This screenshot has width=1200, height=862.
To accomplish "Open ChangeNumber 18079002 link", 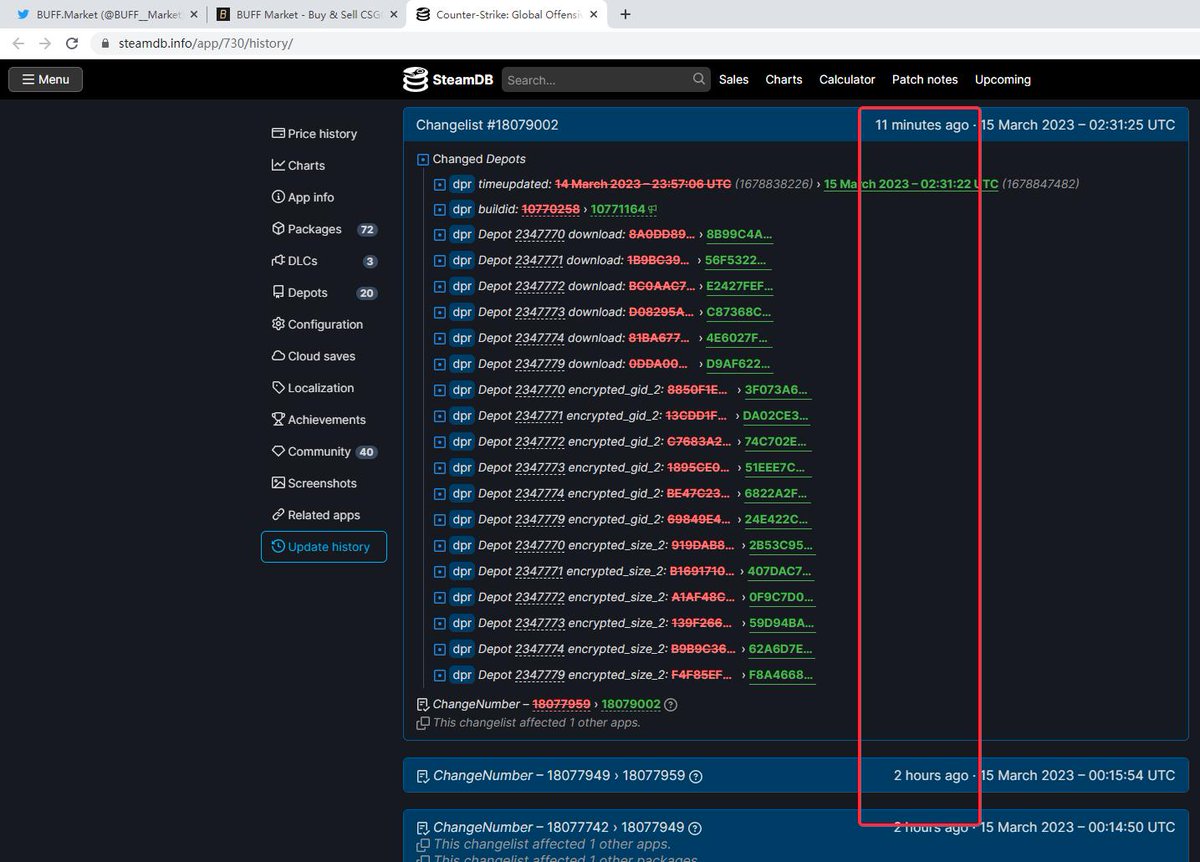I will [631, 705].
